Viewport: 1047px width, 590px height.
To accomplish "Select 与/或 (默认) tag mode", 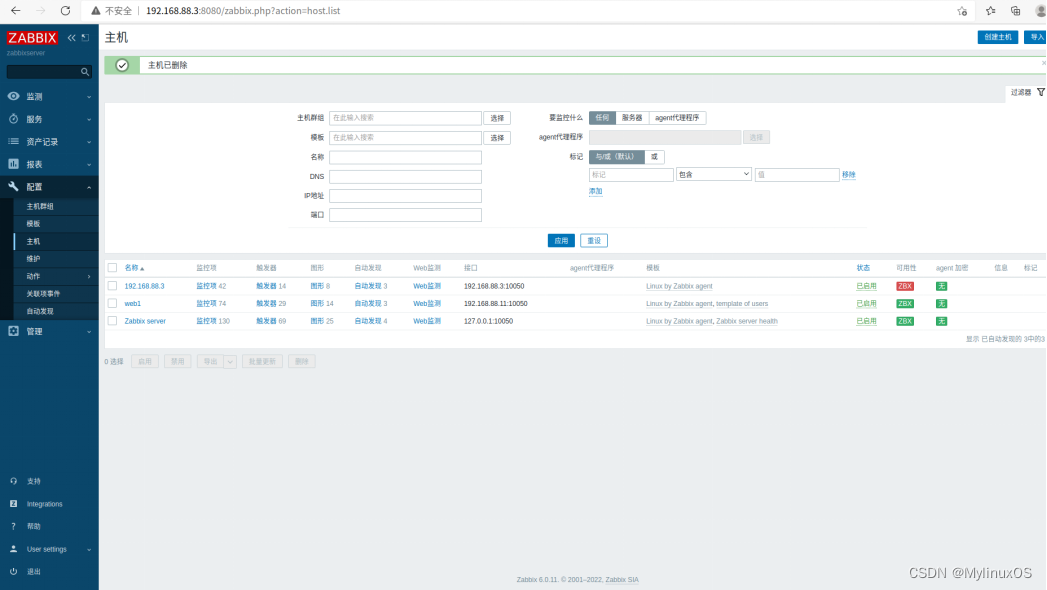I will 616,157.
